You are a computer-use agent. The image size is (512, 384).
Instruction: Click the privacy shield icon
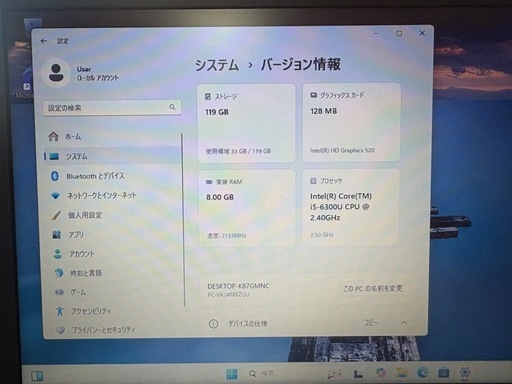click(x=60, y=330)
